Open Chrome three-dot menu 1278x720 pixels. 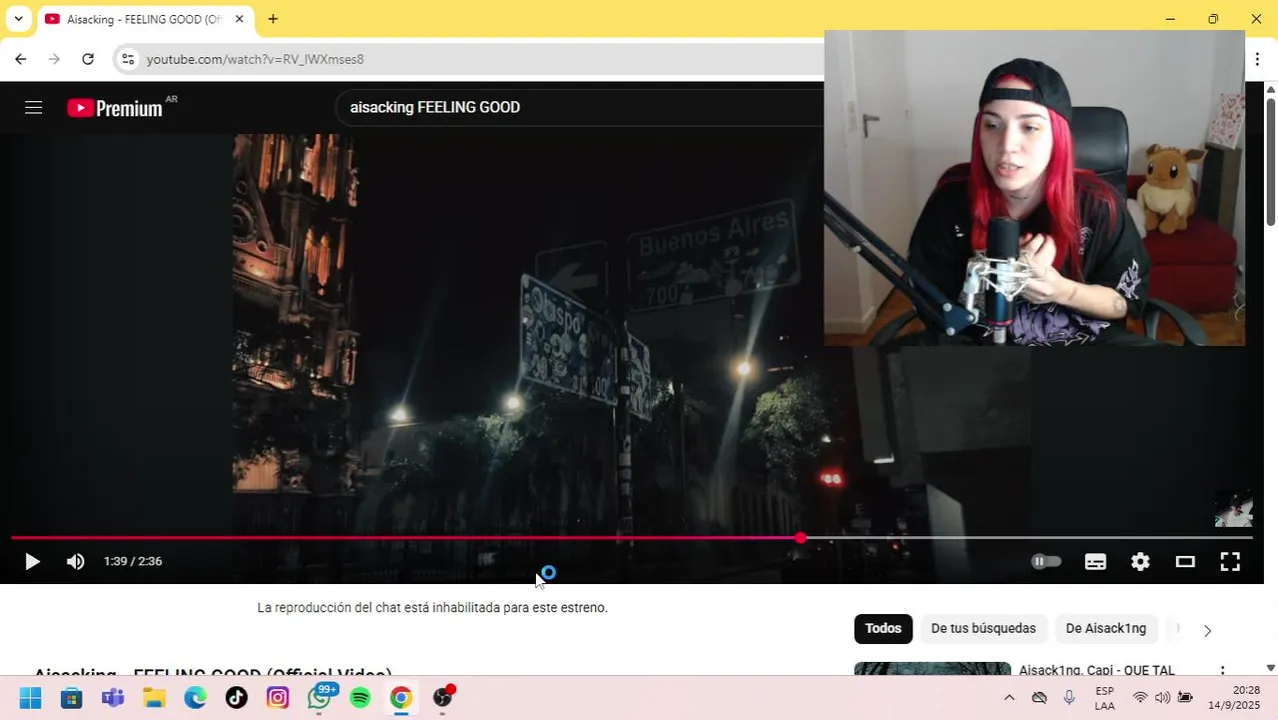coord(1257,59)
